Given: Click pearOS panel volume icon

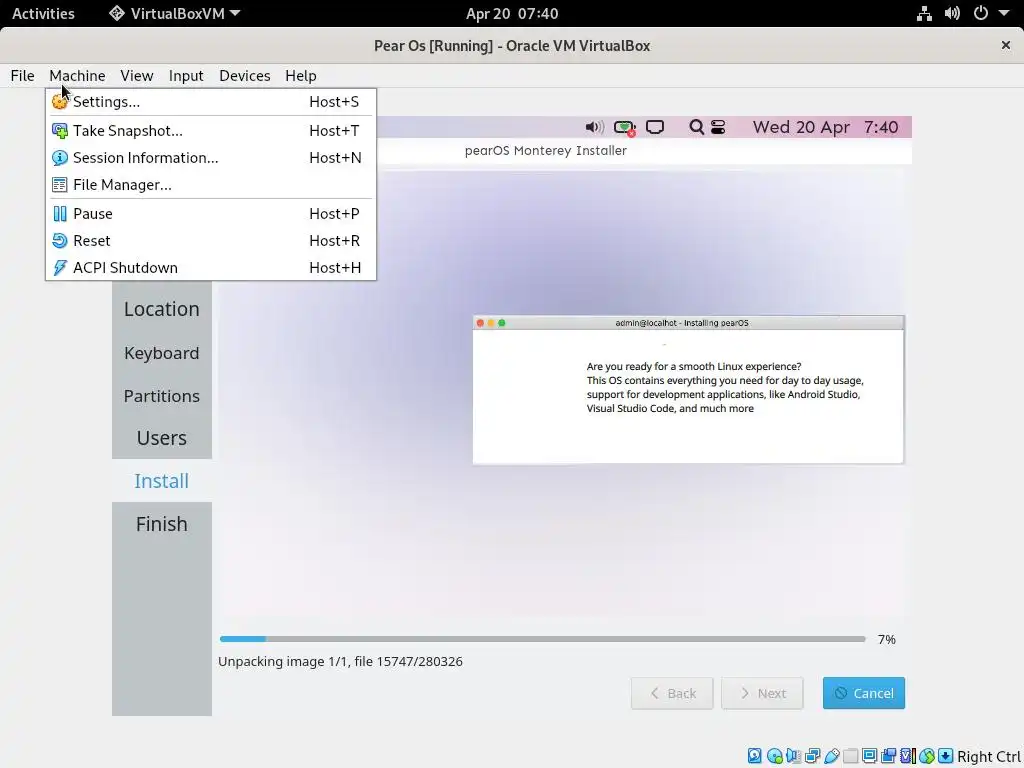Looking at the screenshot, I should pos(594,127).
